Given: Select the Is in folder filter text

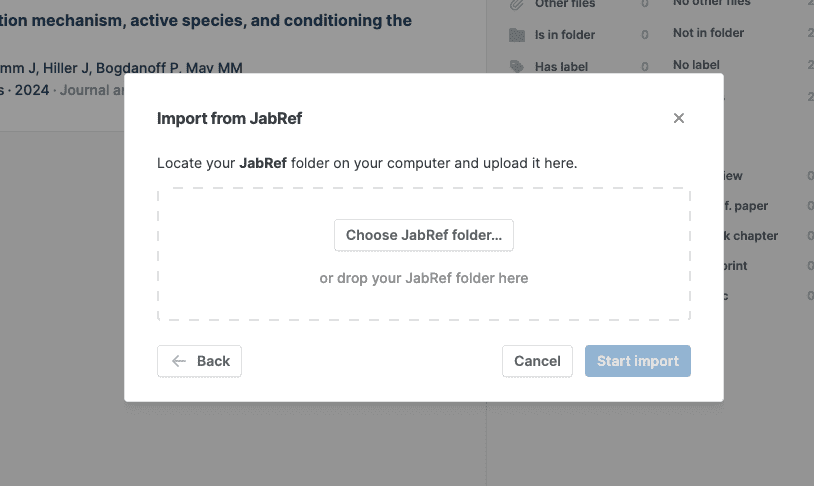Looking at the screenshot, I should pos(565,35).
